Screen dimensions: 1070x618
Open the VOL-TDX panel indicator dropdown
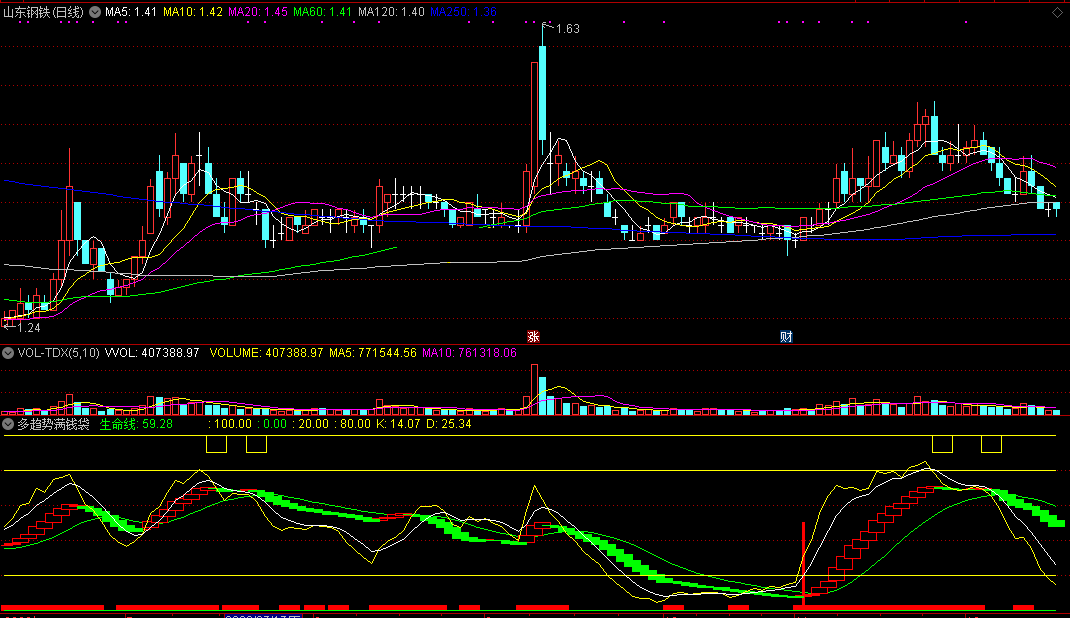click(x=8, y=353)
